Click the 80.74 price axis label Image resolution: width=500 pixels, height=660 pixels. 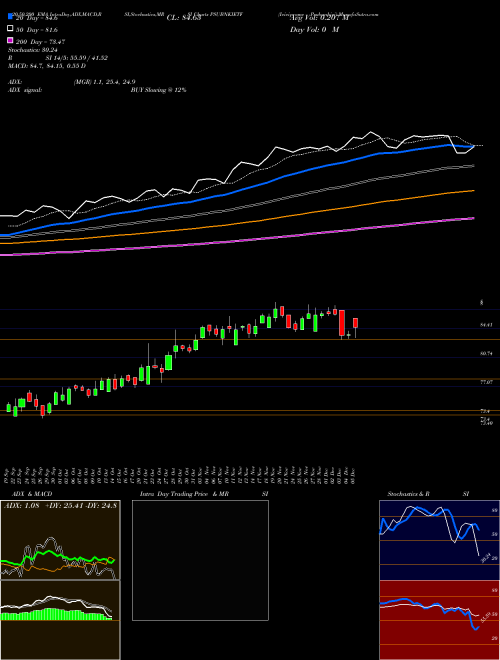tap(486, 354)
